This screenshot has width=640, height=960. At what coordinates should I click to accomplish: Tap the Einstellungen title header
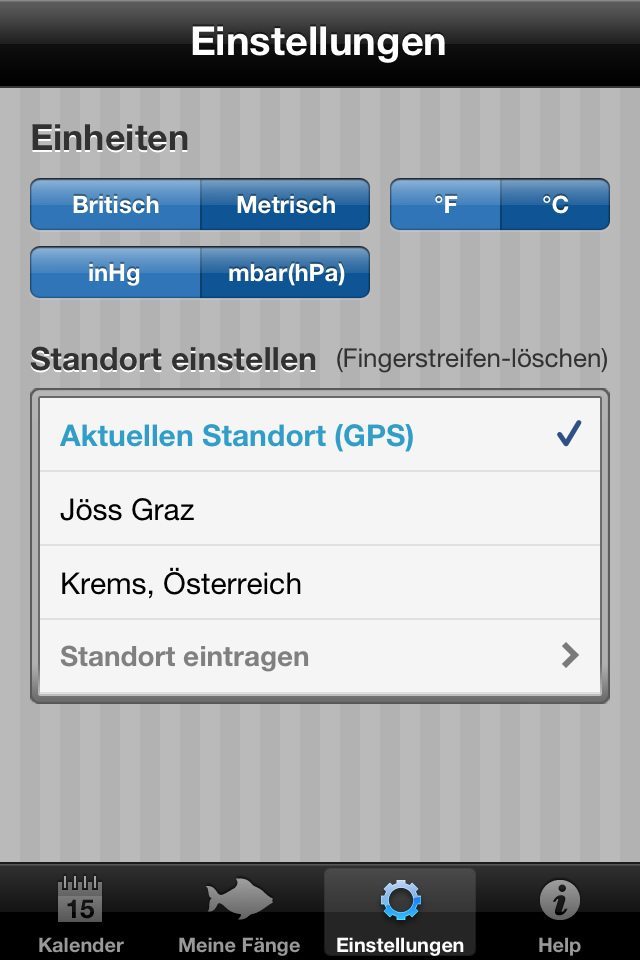coord(318,42)
